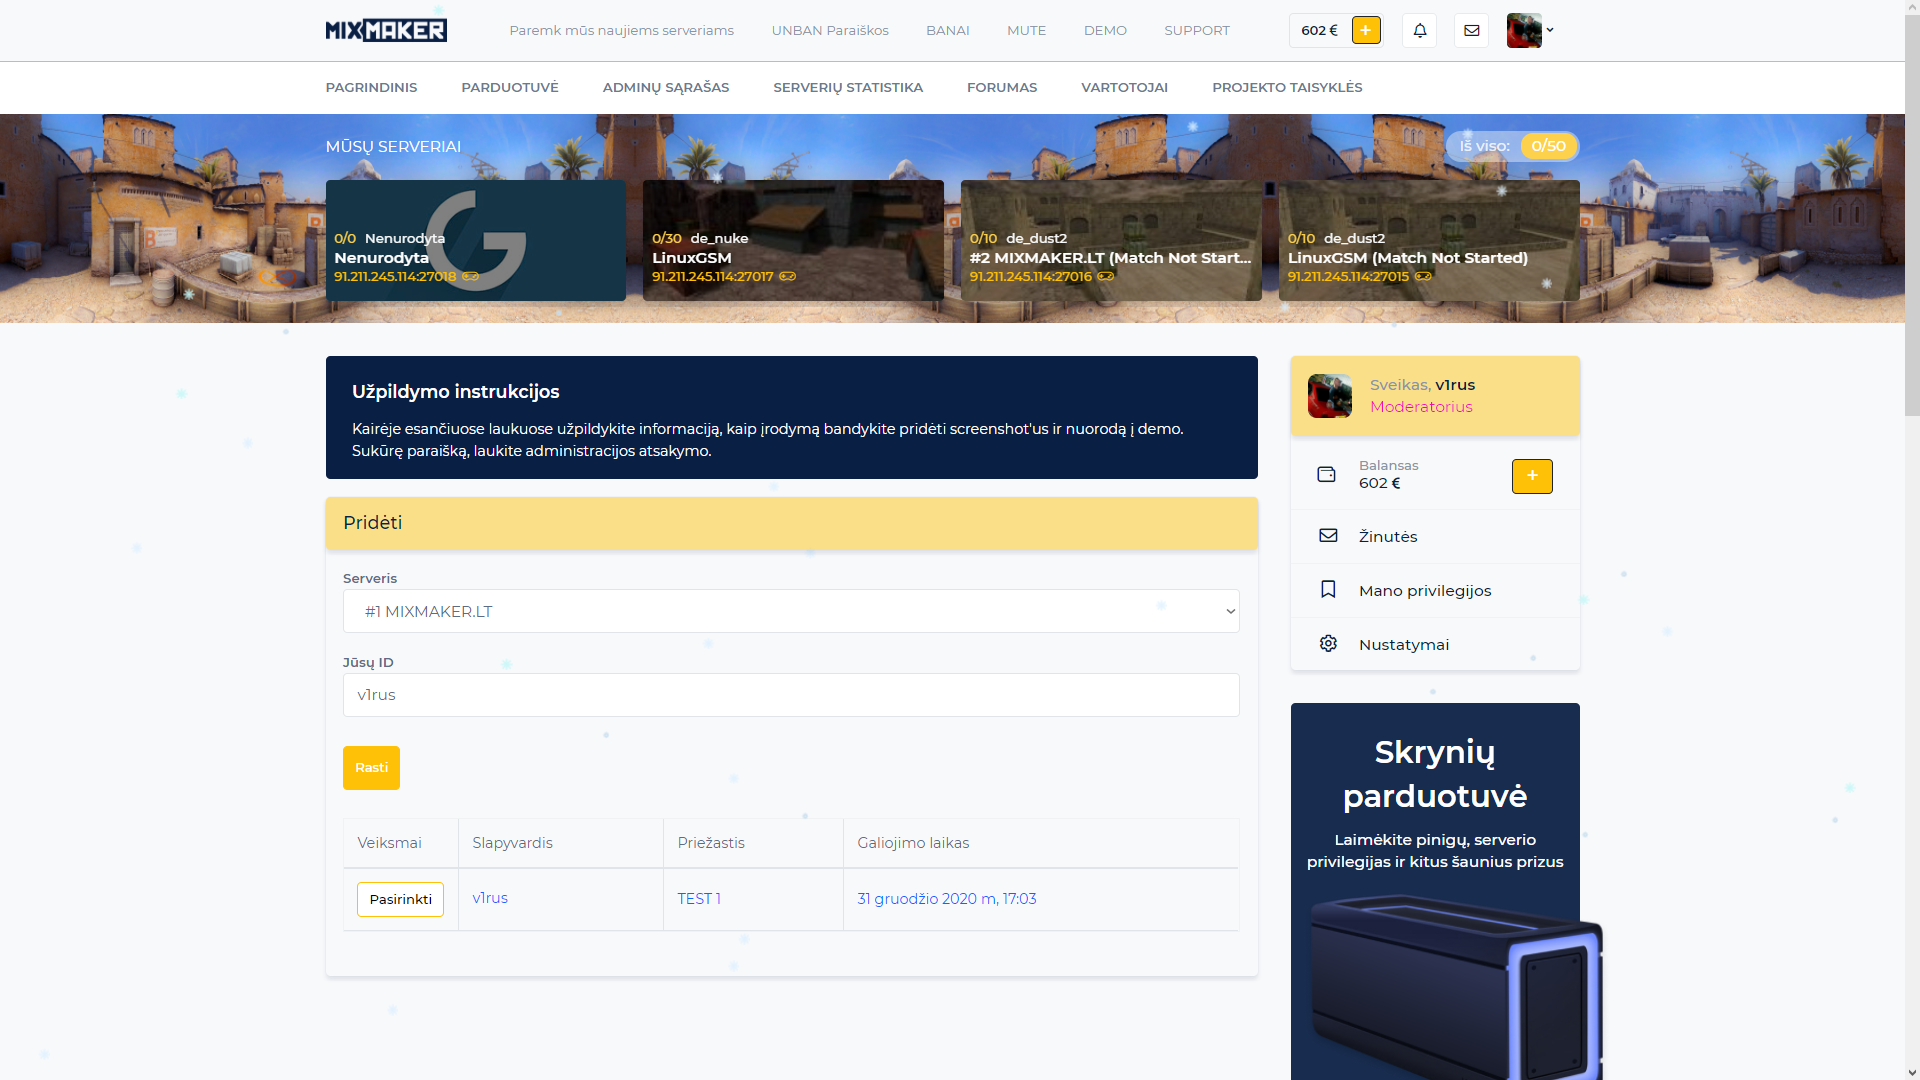The image size is (1920, 1080).
Task: Open MUTE link in top bar
Action: click(x=1026, y=30)
